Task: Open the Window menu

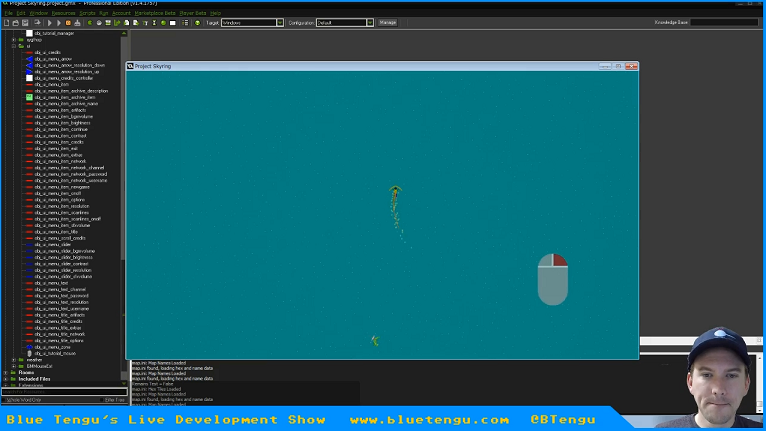Action: (x=39, y=13)
